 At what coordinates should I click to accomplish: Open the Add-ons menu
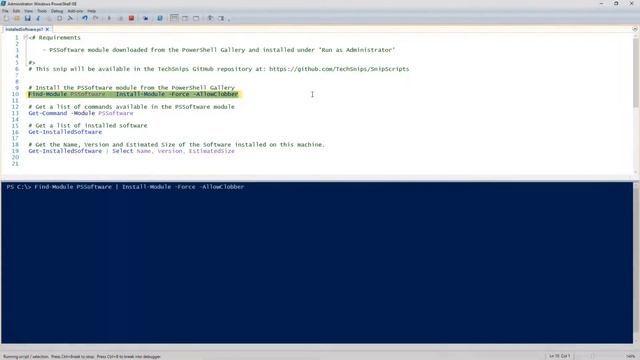coord(75,11)
